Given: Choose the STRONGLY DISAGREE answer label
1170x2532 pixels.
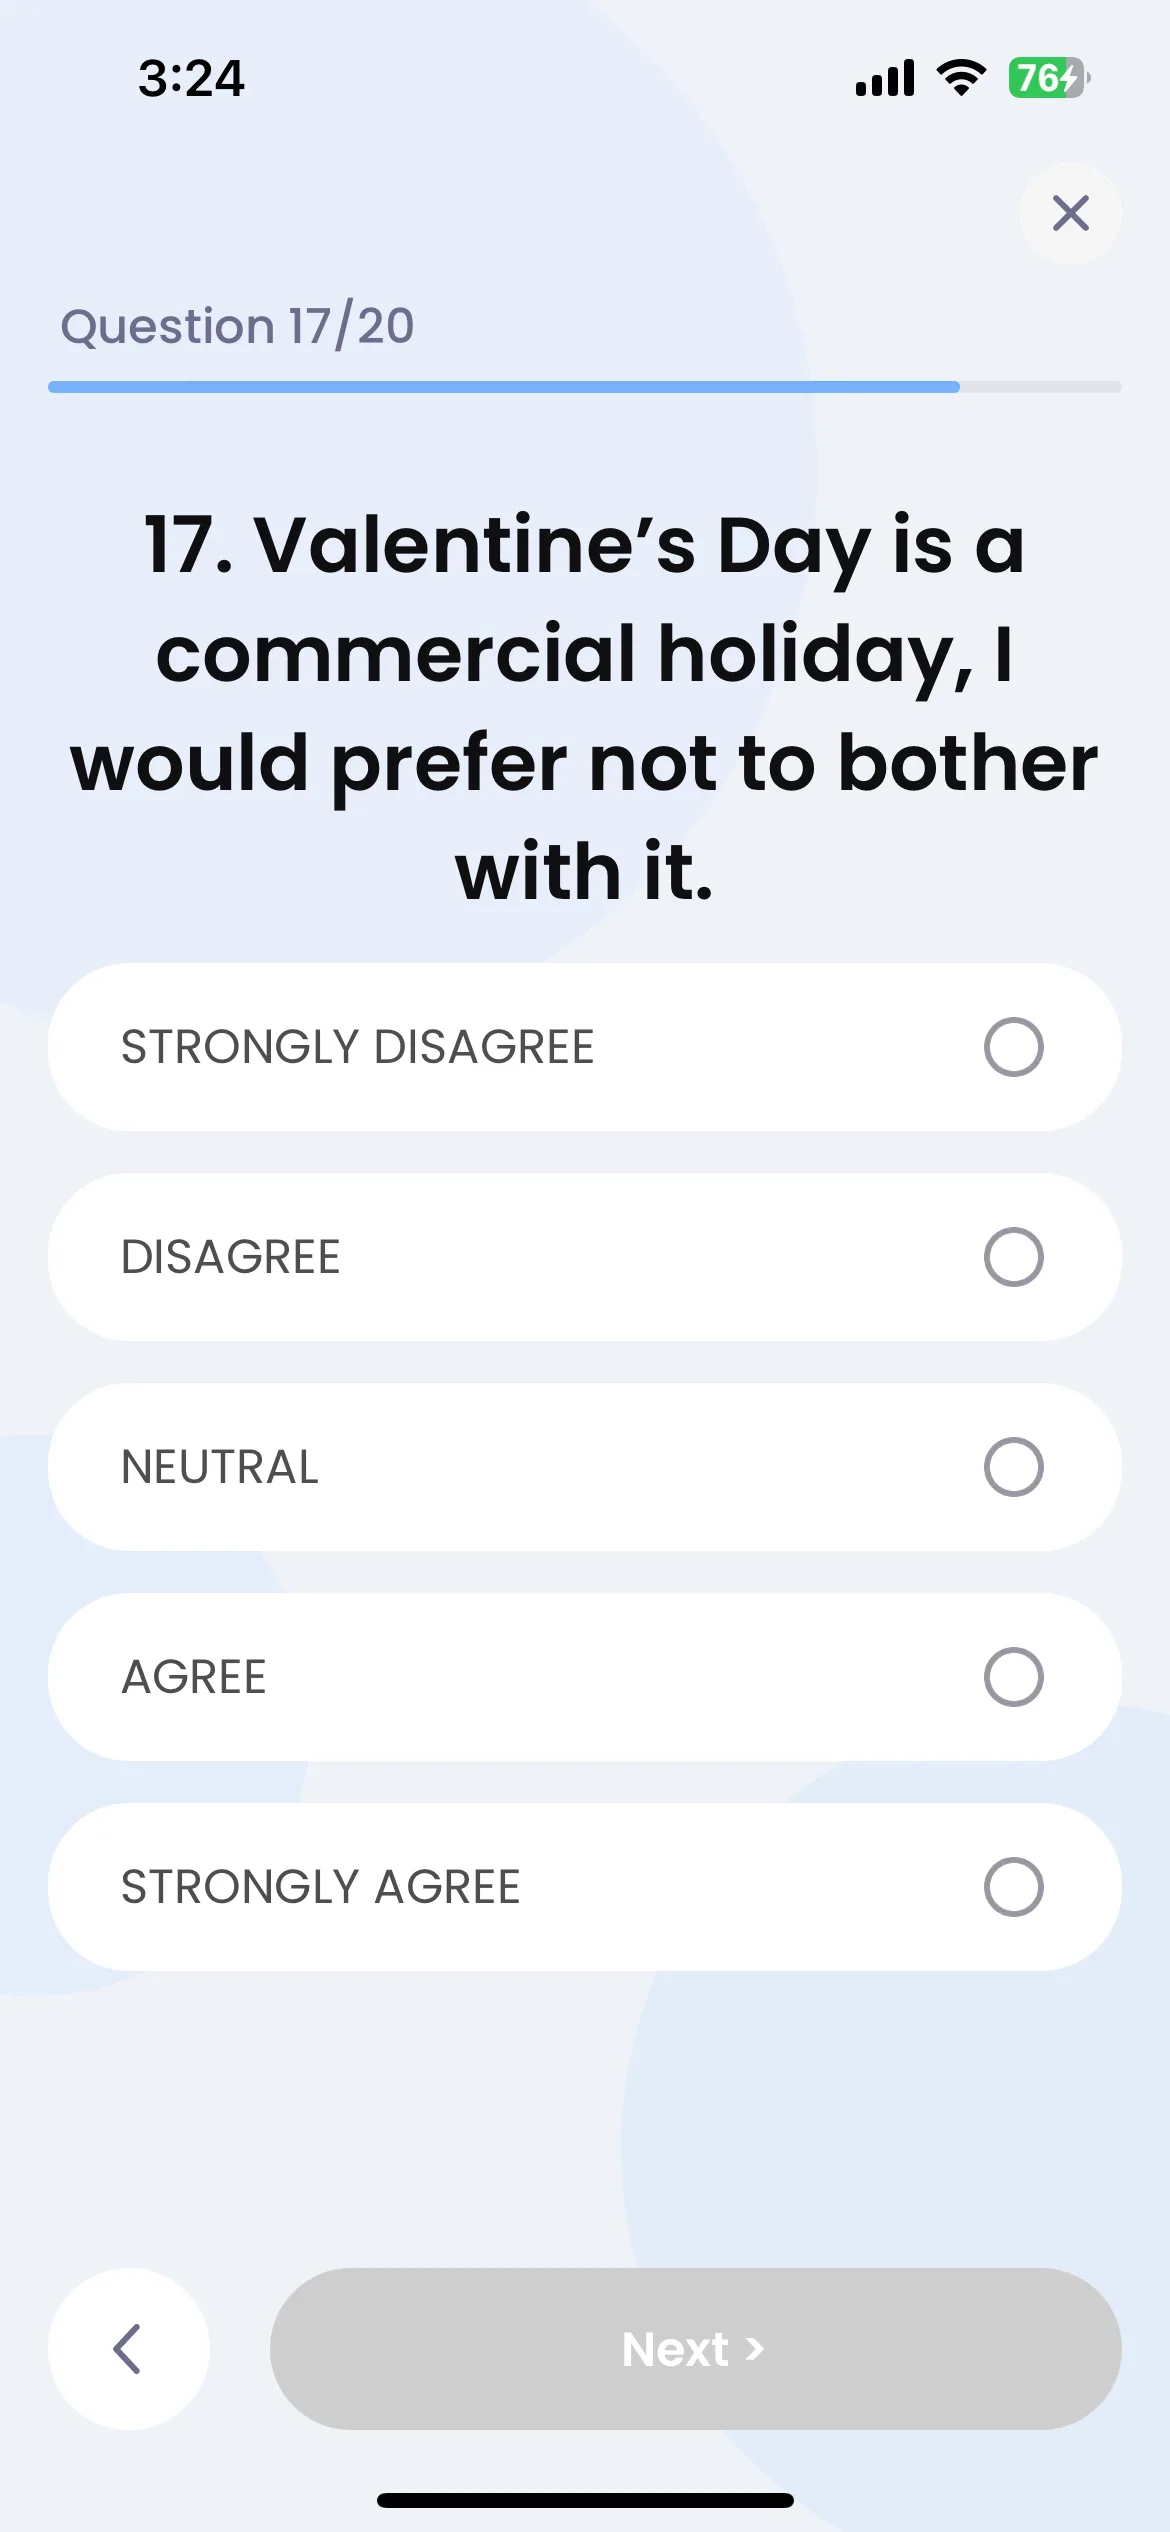Looking at the screenshot, I should click(358, 1047).
